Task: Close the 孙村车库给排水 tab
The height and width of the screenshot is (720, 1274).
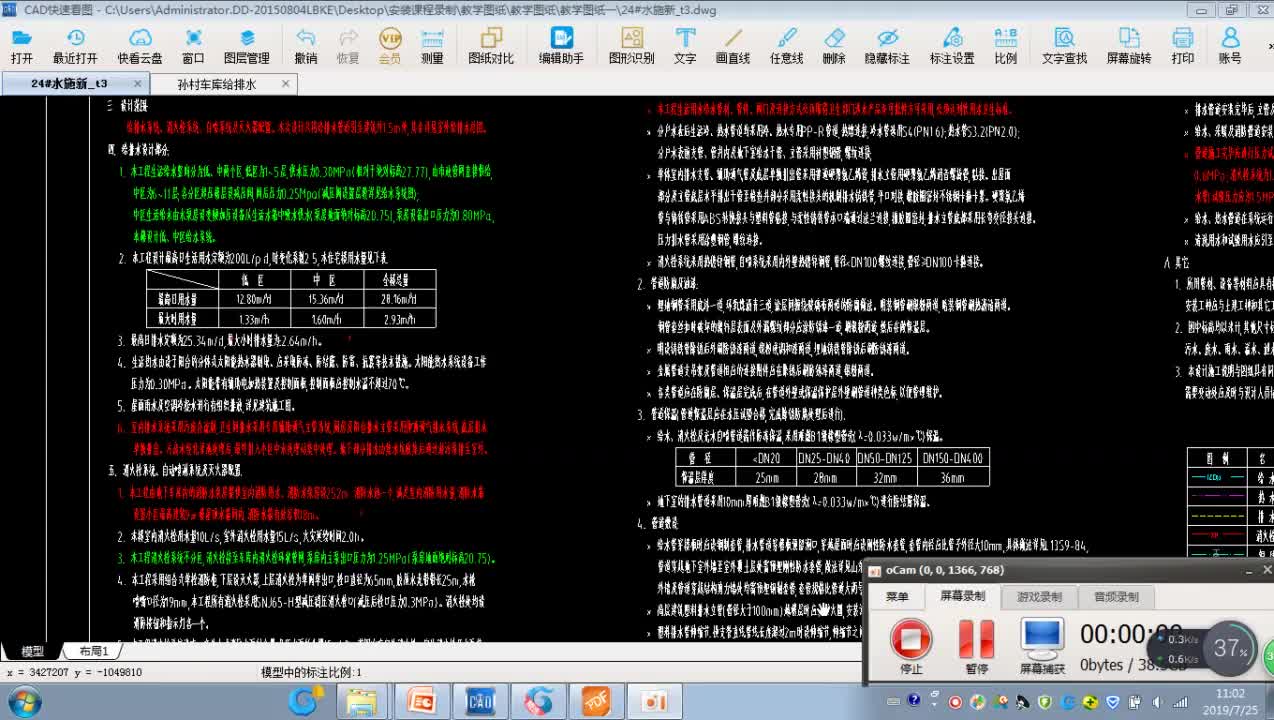Action: (286, 84)
